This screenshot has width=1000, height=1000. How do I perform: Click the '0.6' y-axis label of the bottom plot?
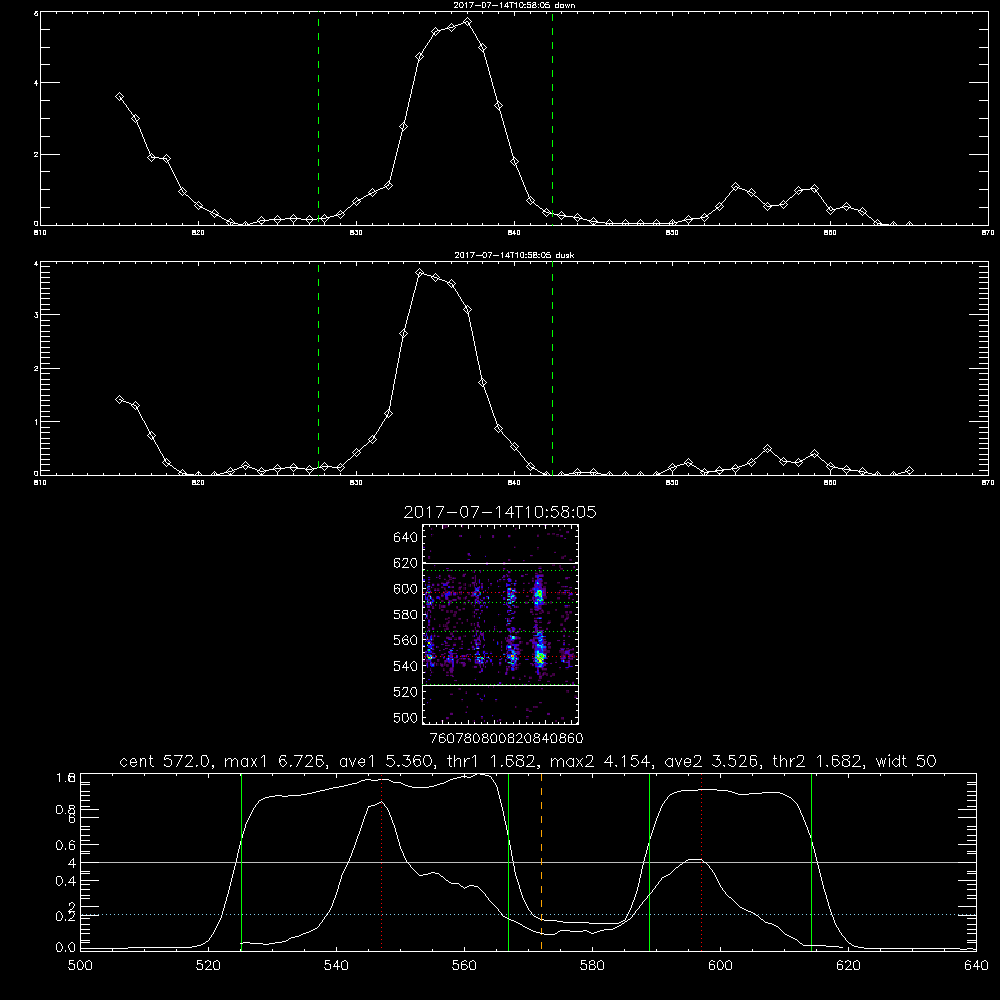coord(66,845)
